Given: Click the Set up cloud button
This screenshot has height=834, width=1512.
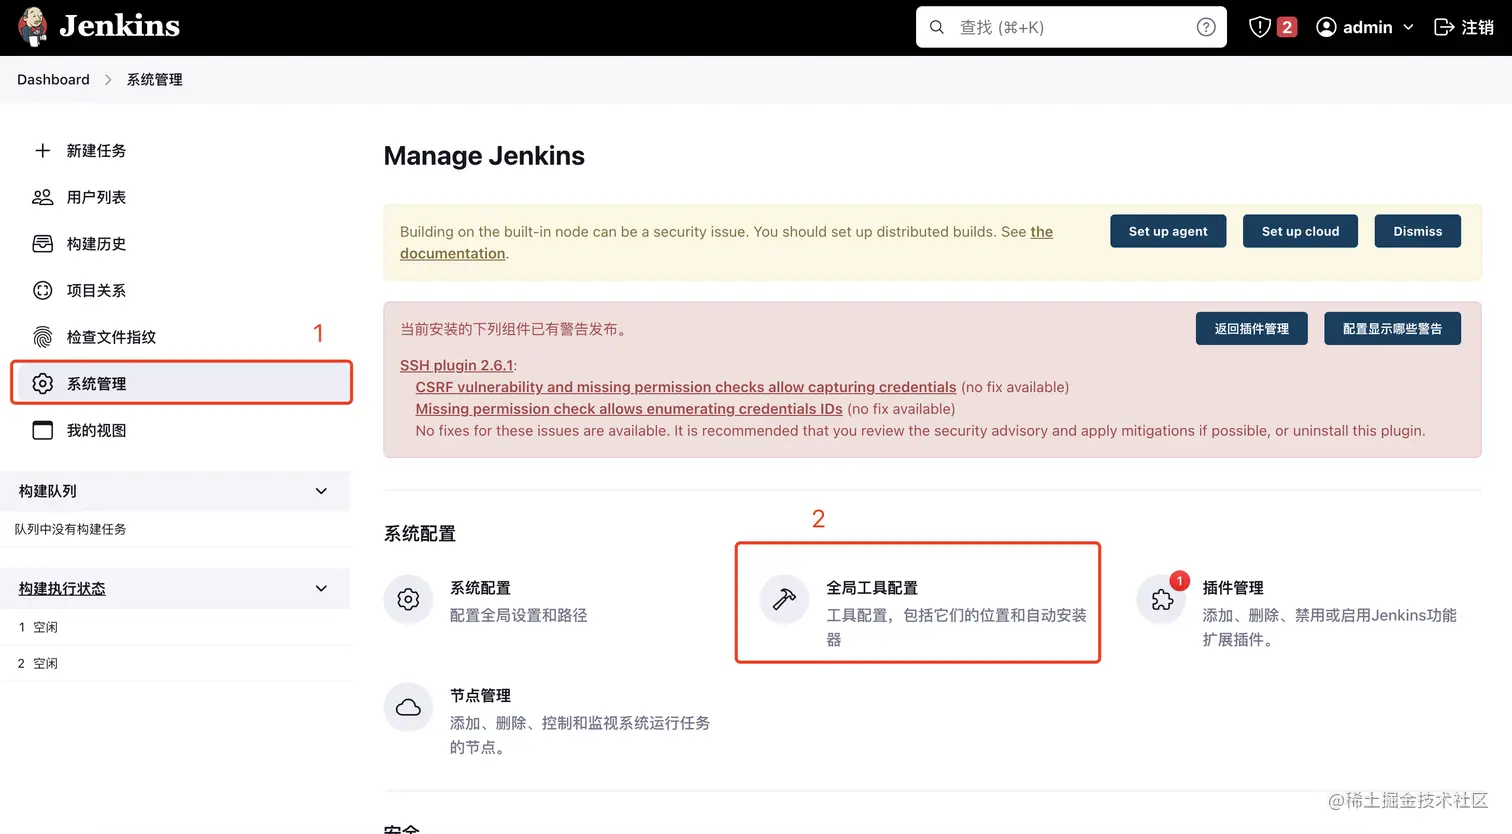Looking at the screenshot, I should point(1300,231).
